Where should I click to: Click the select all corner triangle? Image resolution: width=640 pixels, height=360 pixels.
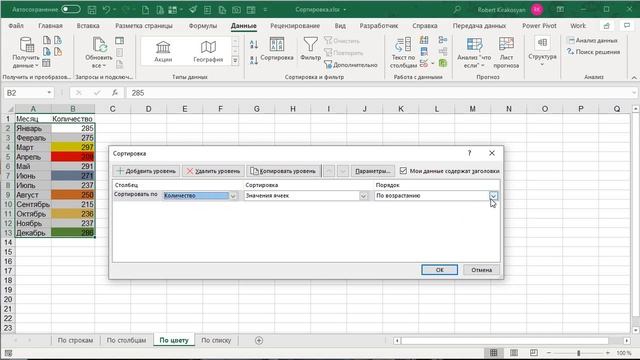click(11, 109)
